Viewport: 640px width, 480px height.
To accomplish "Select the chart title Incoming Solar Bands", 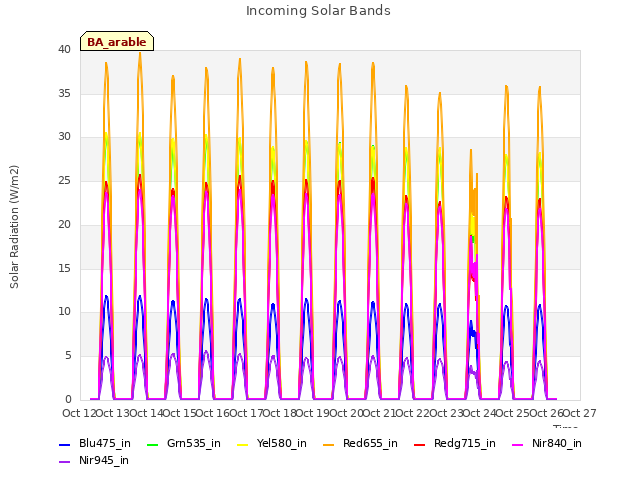I will pos(318,11).
